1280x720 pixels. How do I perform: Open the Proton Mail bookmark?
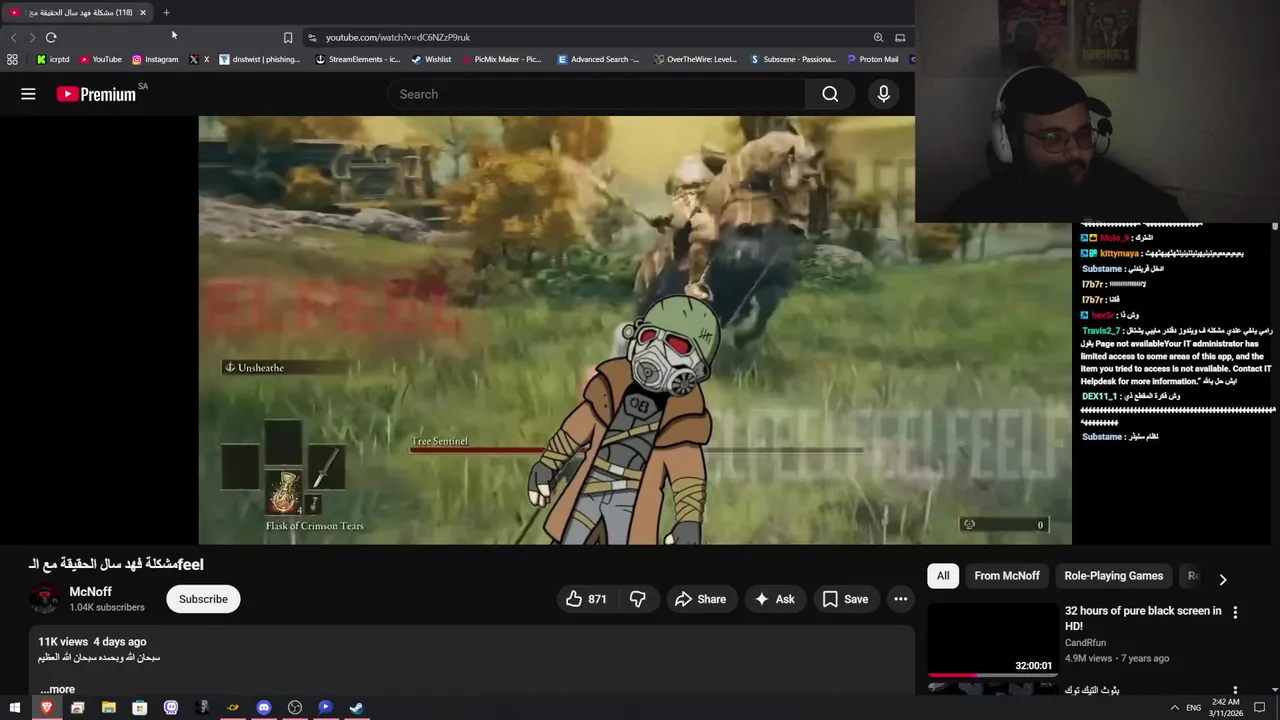[x=872, y=59]
